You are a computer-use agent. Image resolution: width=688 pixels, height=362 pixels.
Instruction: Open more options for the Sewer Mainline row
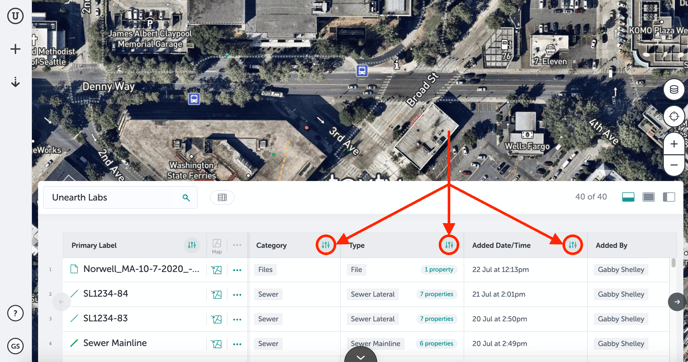point(237,344)
